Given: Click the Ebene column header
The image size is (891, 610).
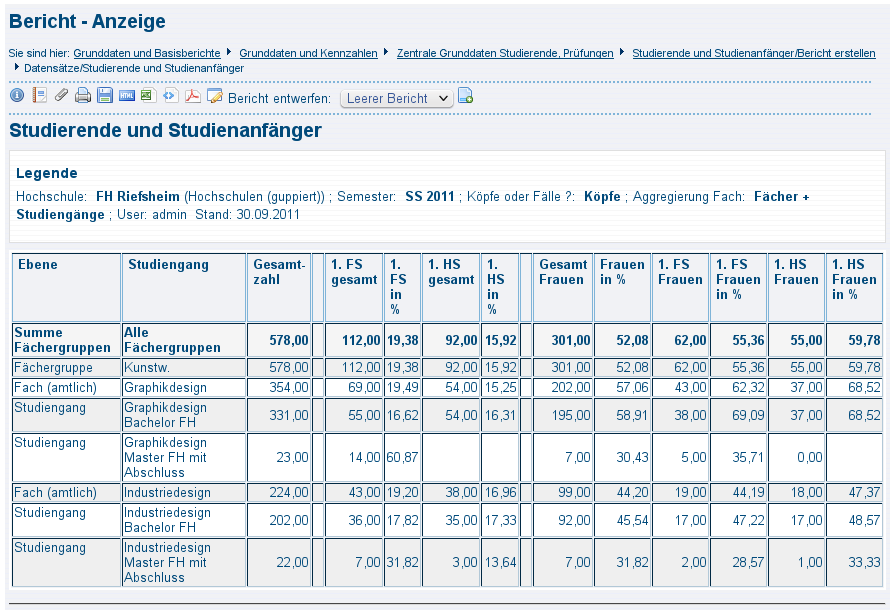Looking at the screenshot, I should click(x=66, y=288).
